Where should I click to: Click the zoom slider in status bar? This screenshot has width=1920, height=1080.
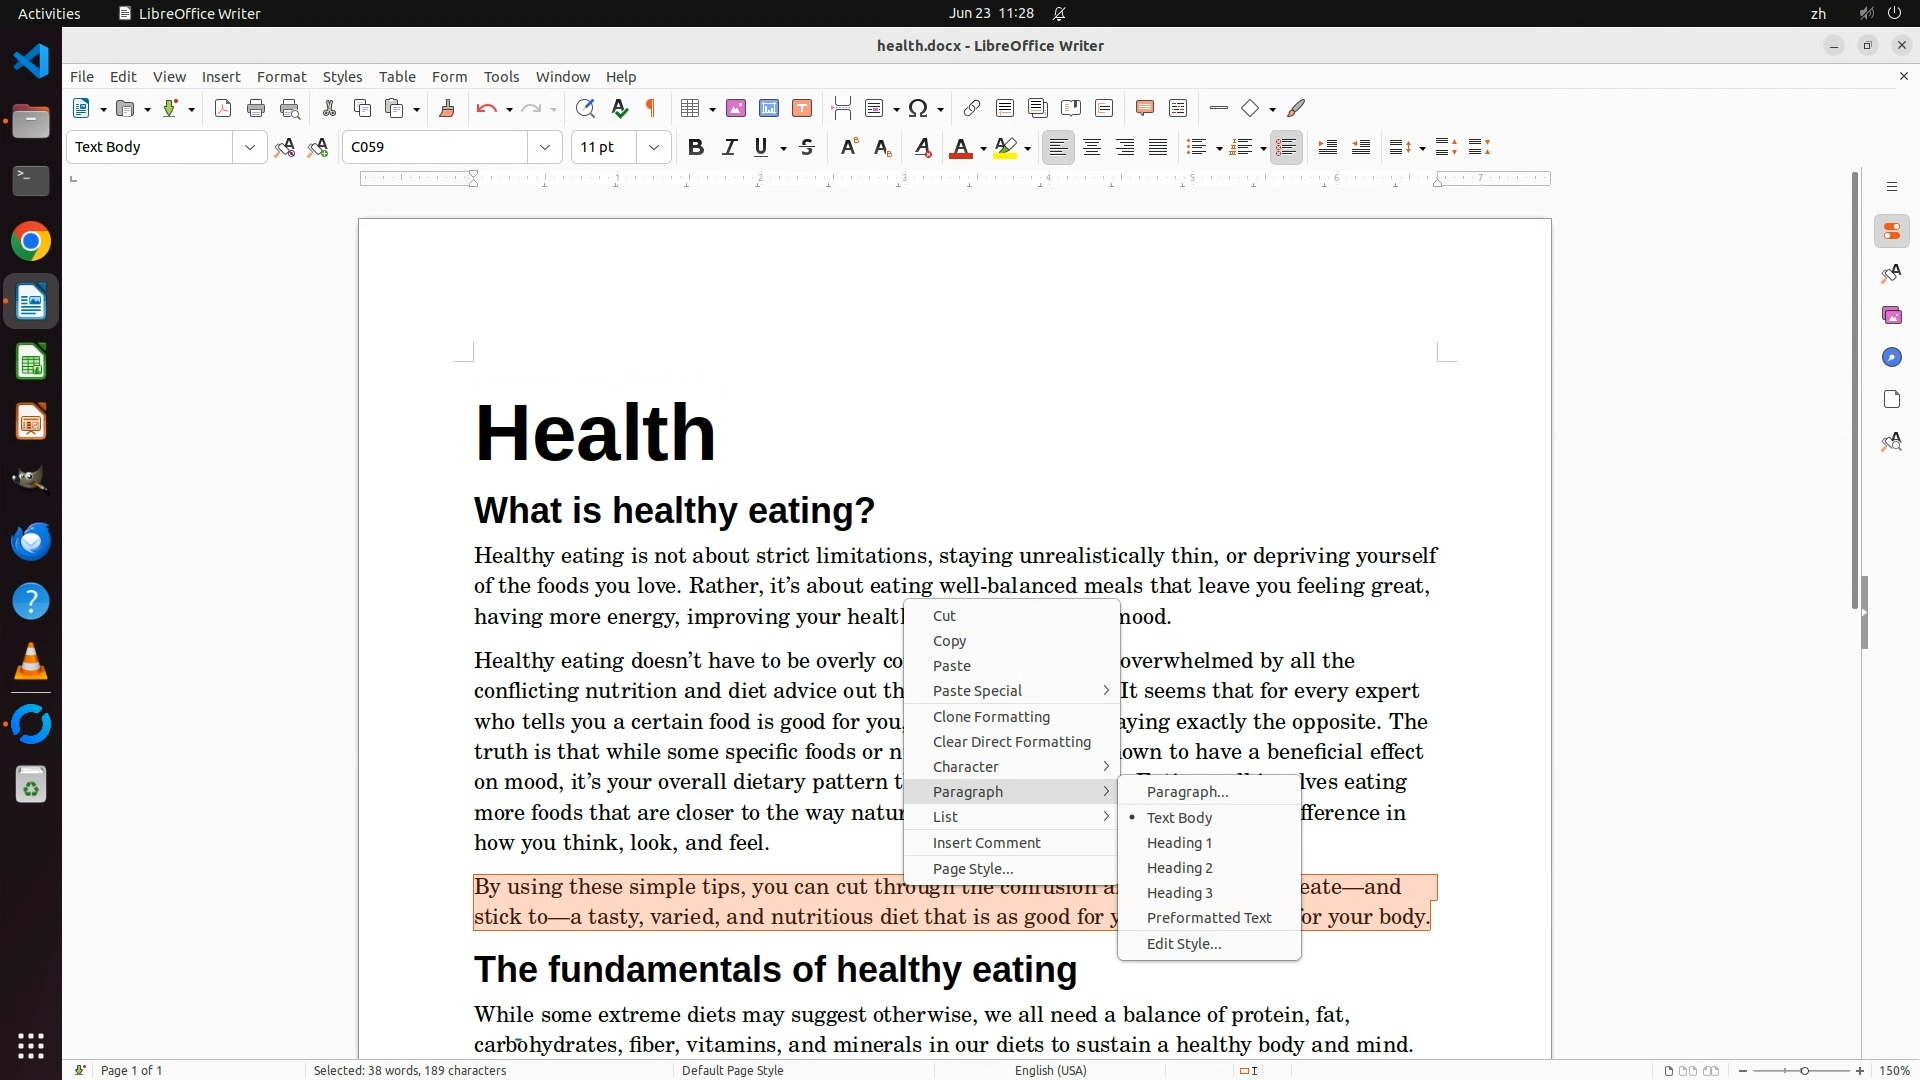pos(1803,1071)
